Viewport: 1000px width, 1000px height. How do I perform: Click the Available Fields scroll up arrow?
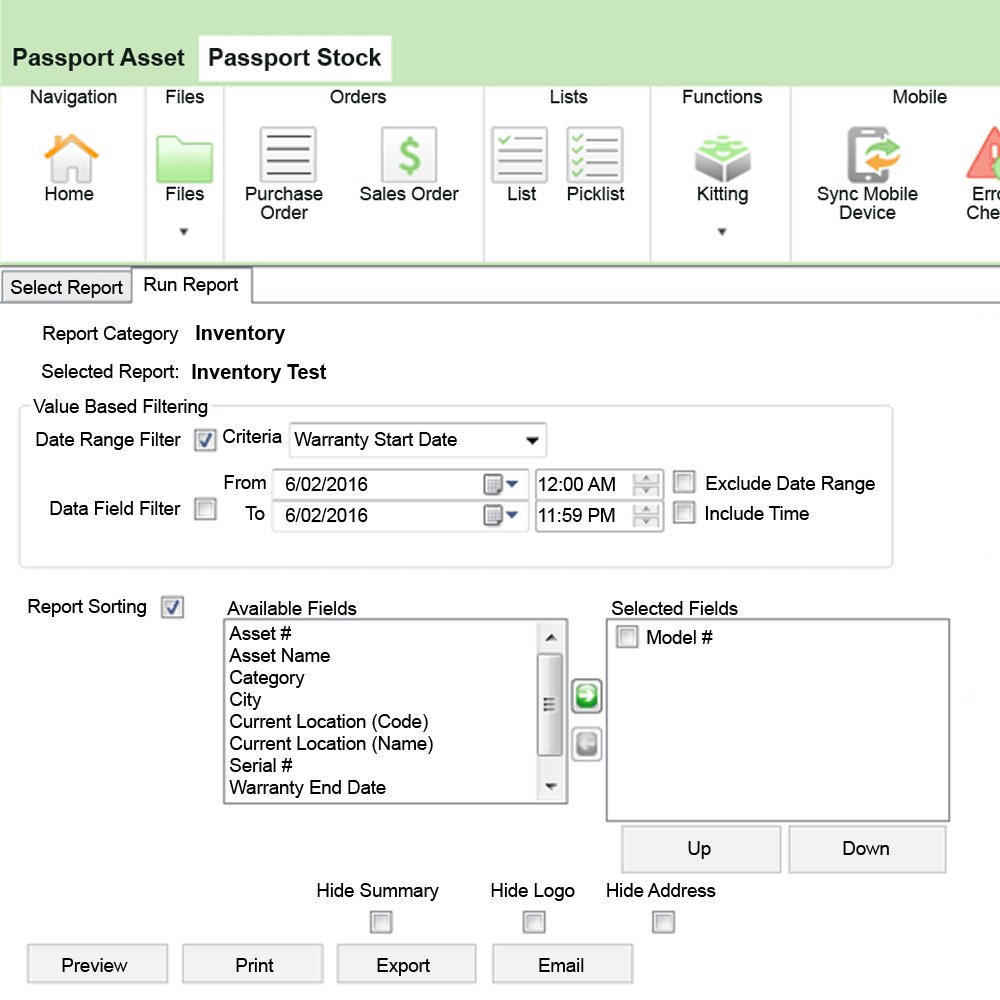[x=551, y=637]
